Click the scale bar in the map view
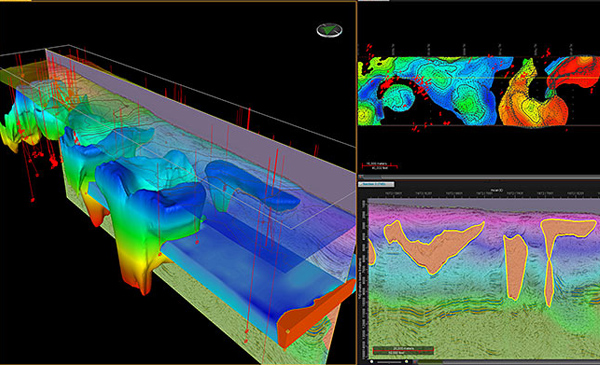 tap(380, 166)
